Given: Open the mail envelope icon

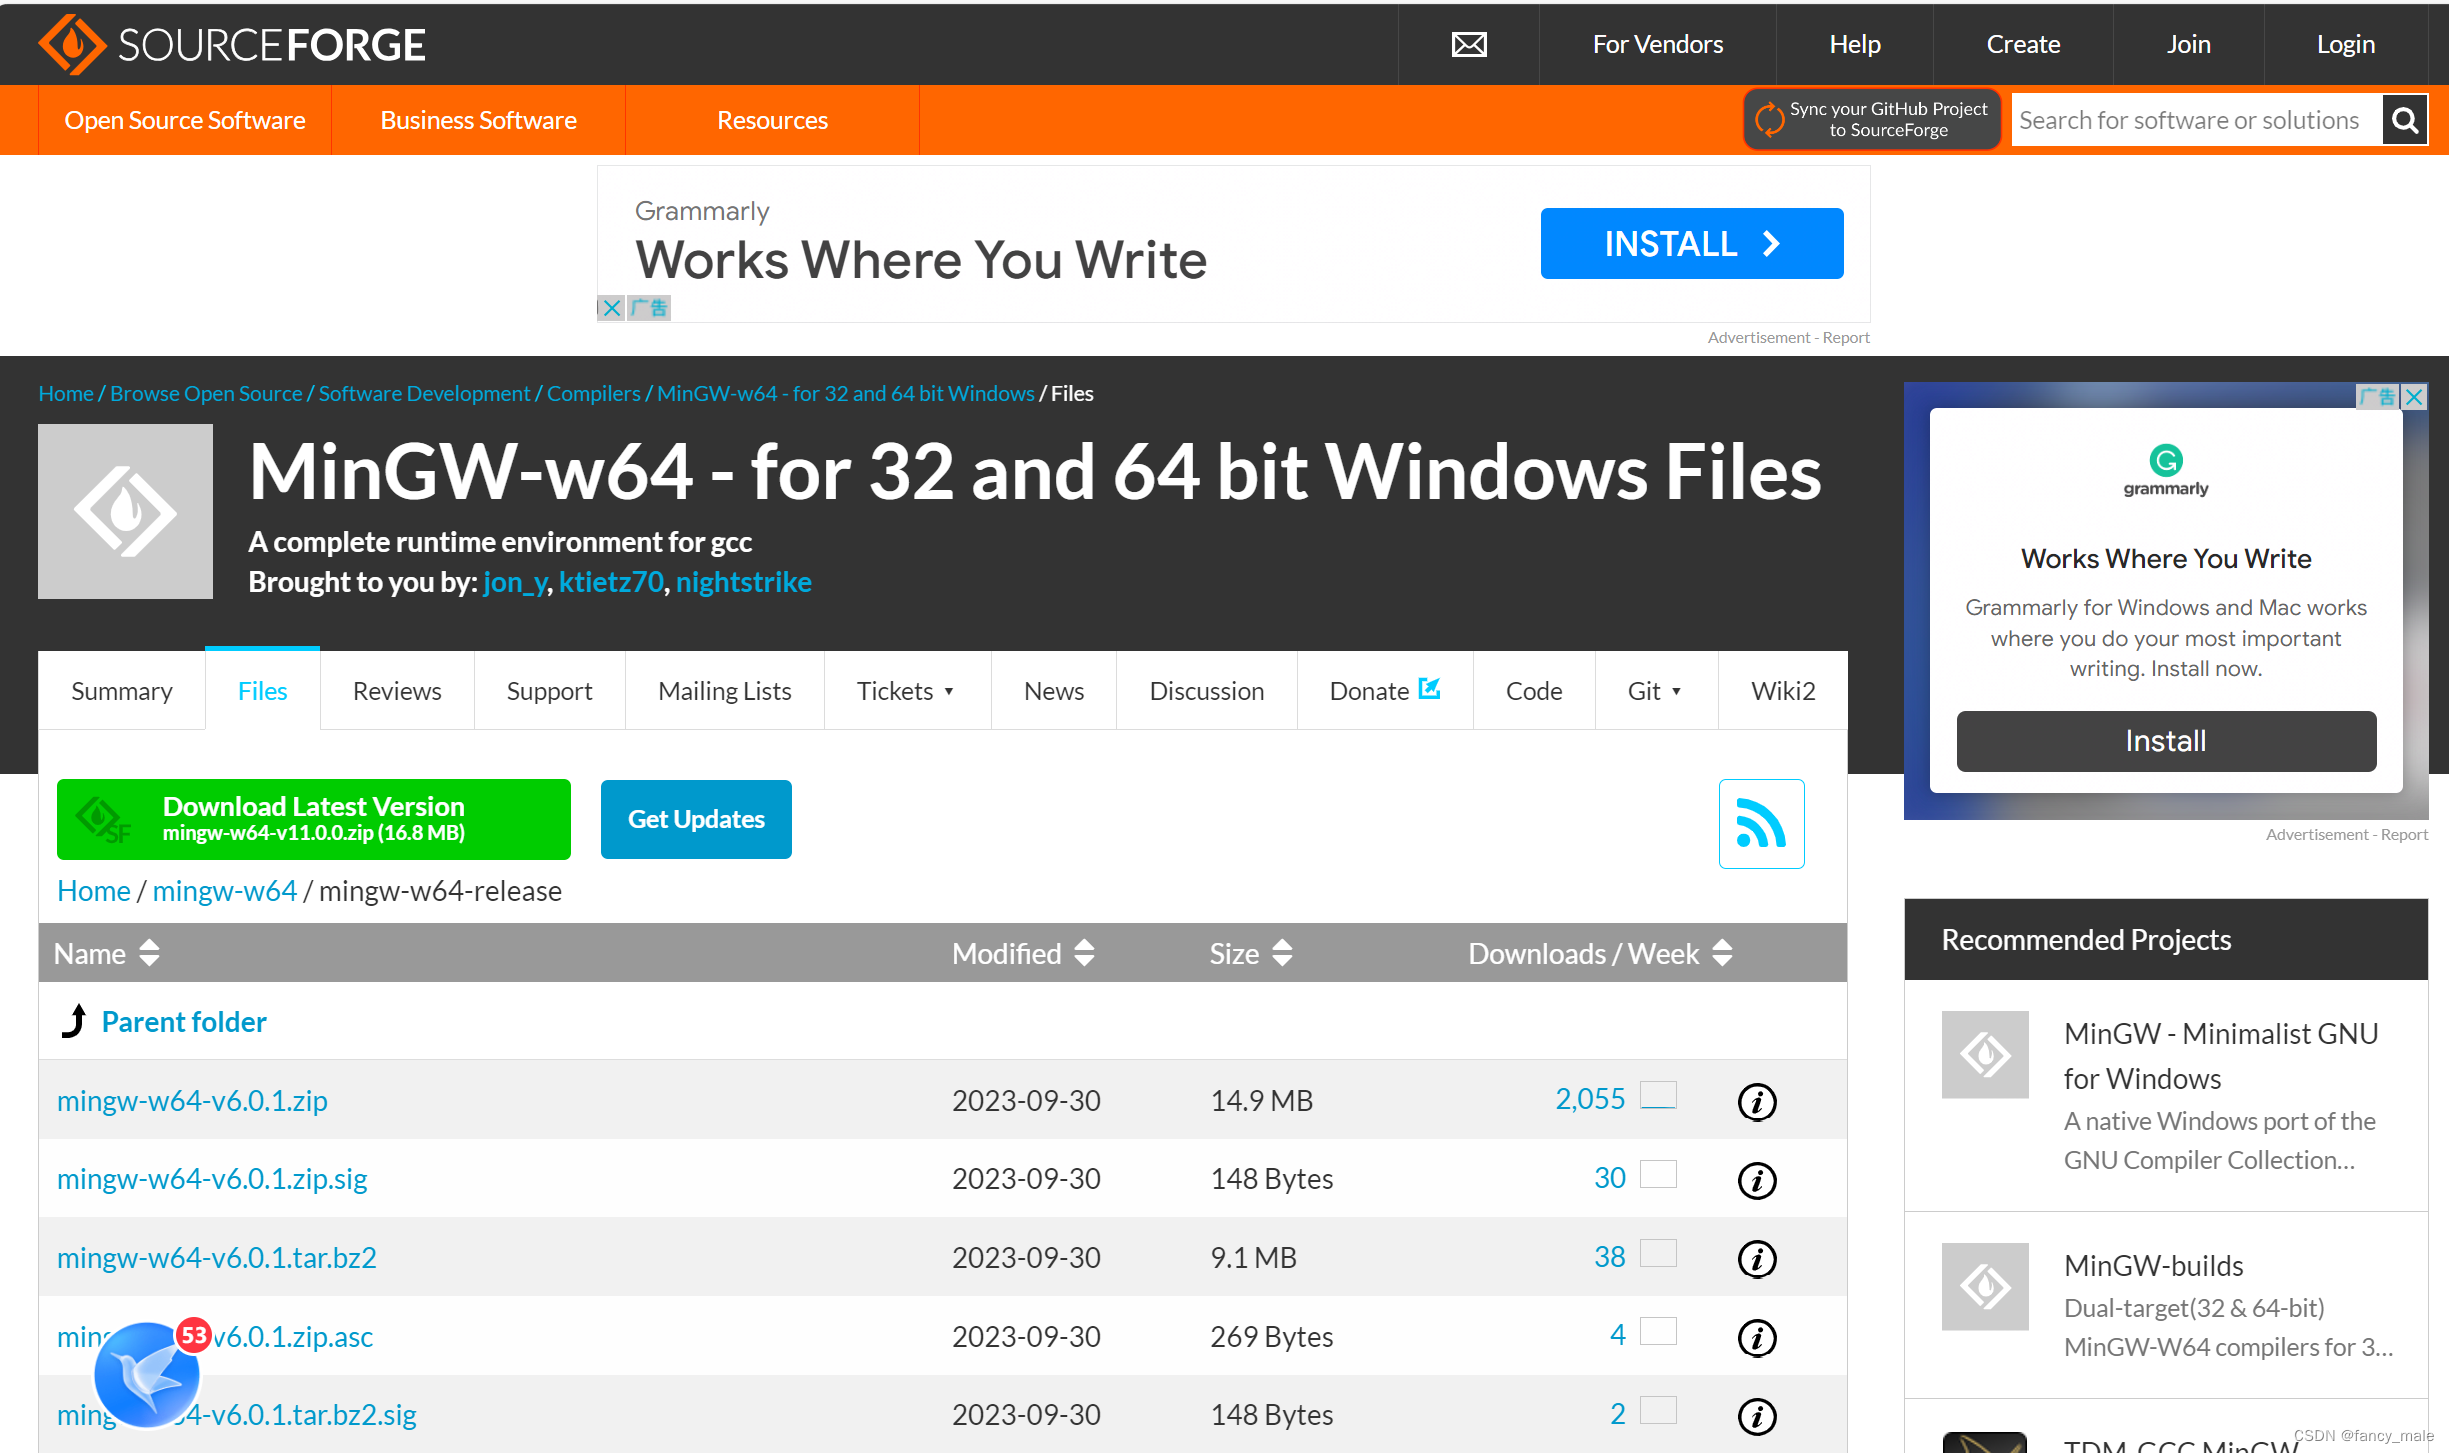Looking at the screenshot, I should click(1469, 44).
